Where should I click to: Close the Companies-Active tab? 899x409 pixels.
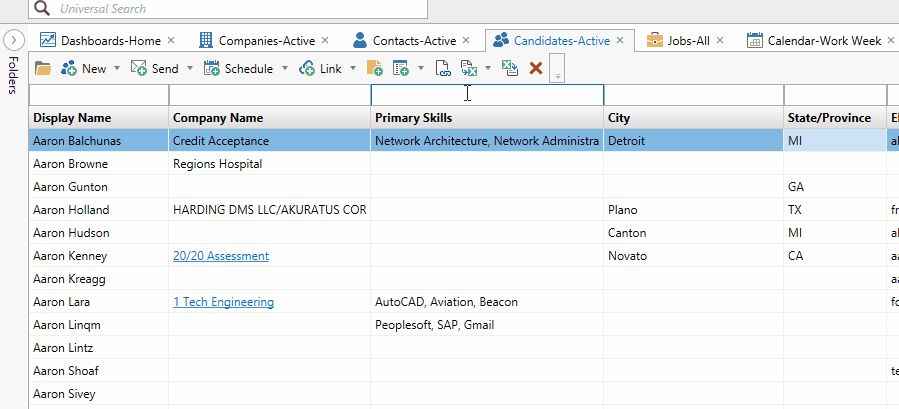pos(325,40)
